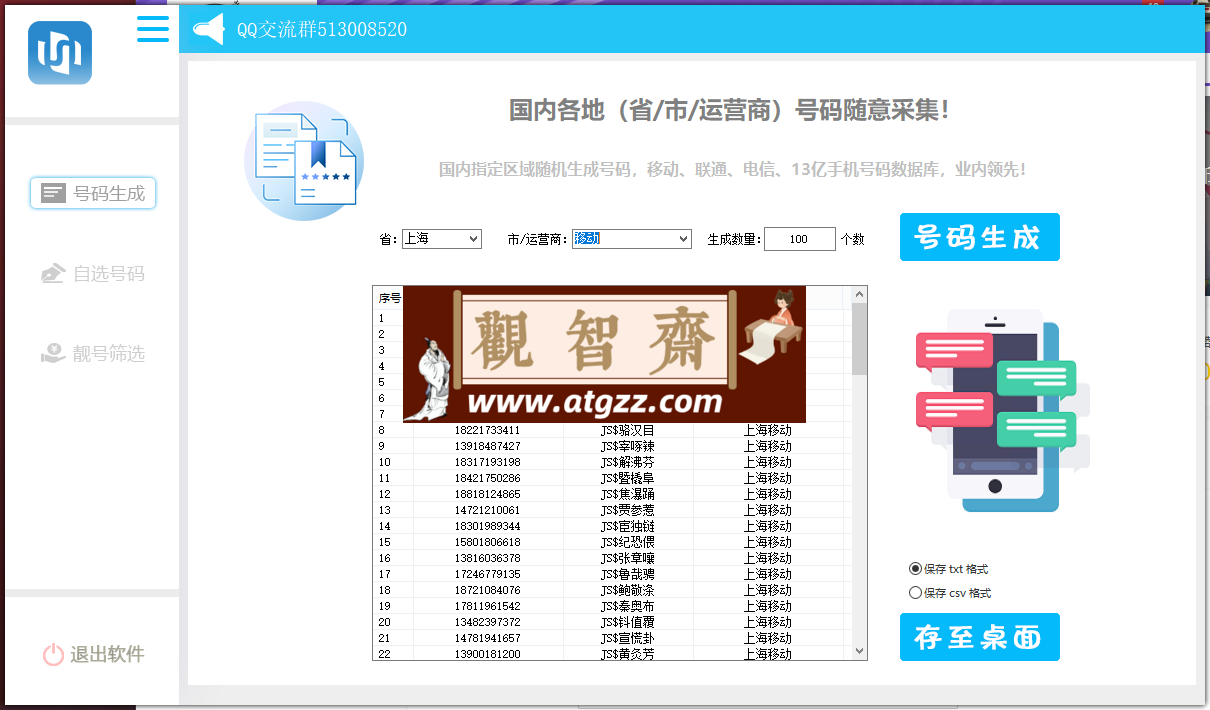
Task: Click the blue 号码生成 button
Action: pyautogui.click(x=979, y=237)
